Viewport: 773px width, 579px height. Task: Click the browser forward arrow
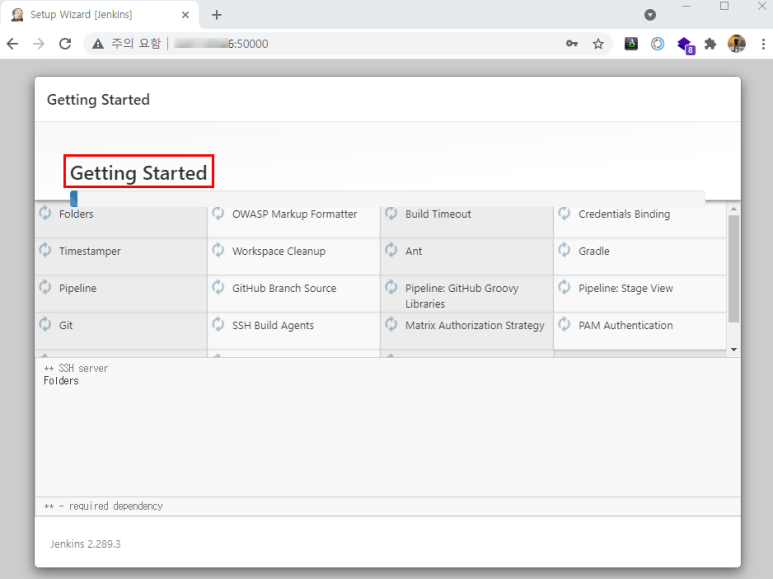coord(38,44)
